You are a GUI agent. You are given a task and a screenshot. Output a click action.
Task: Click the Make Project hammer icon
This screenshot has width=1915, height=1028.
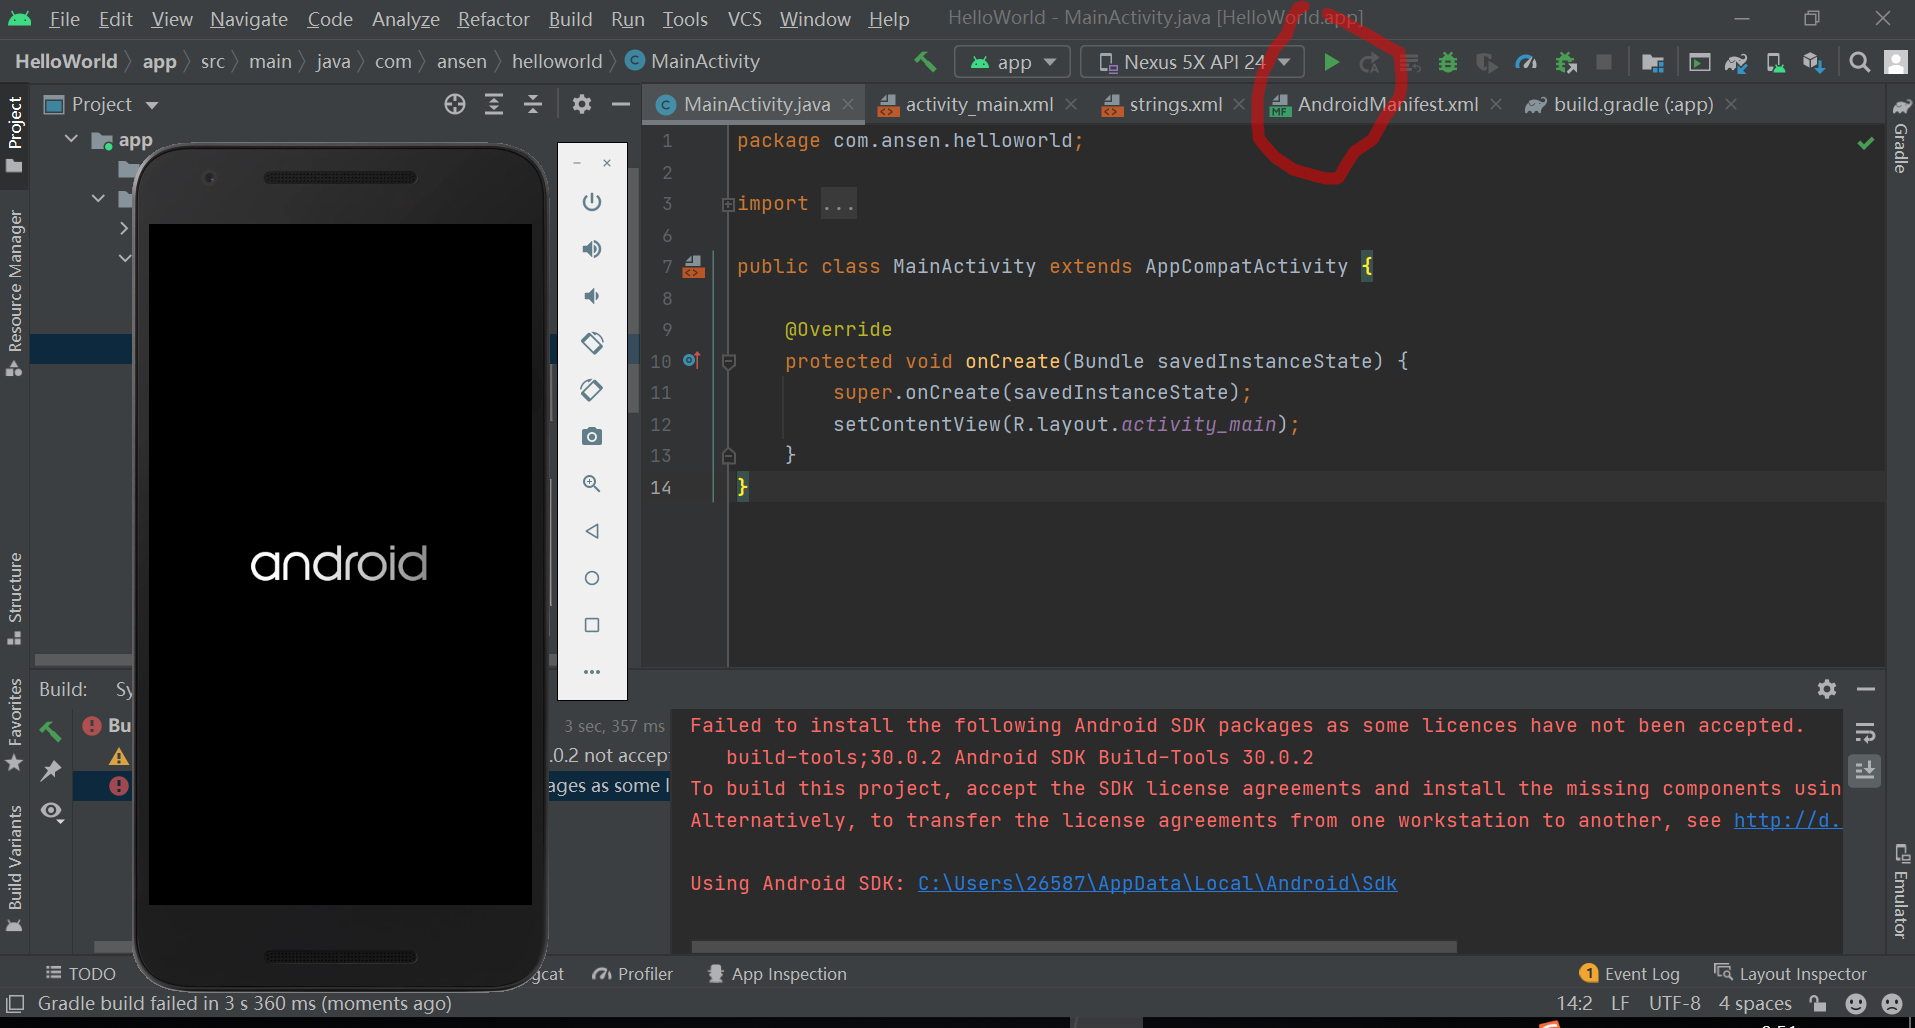tap(925, 61)
